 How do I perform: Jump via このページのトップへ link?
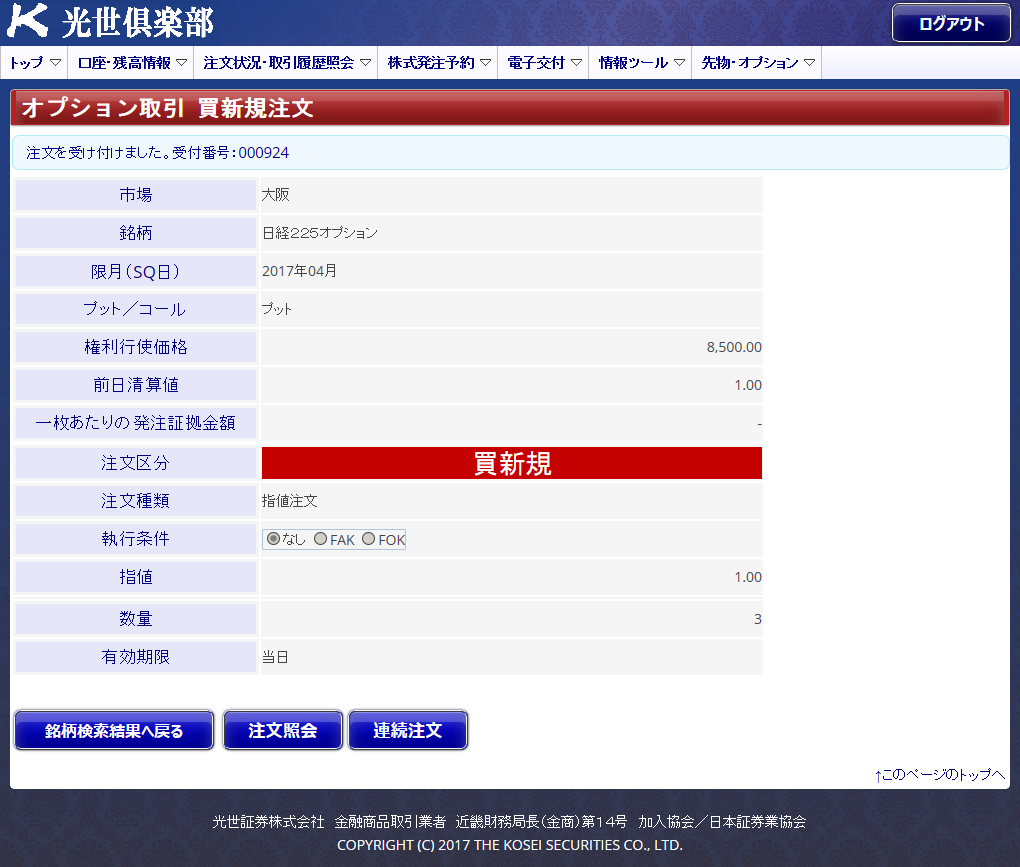(940, 774)
